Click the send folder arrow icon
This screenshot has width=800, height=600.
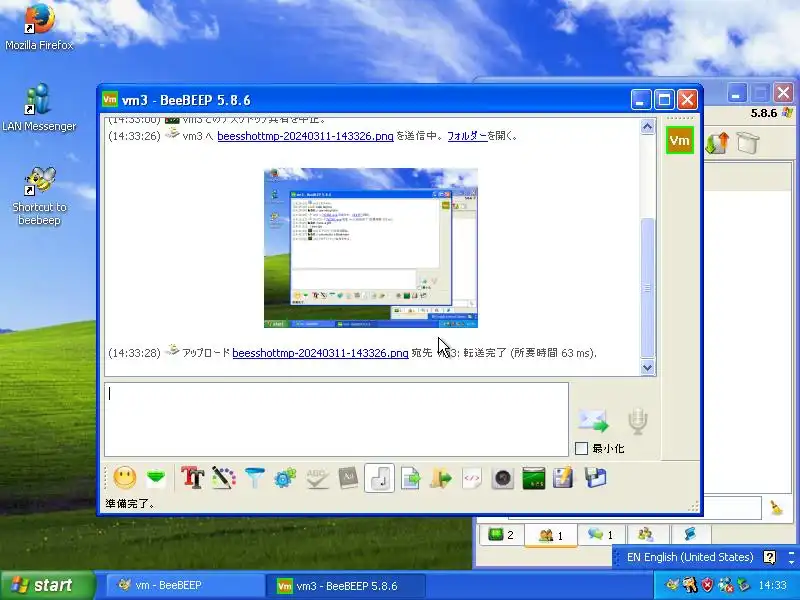click(441, 478)
